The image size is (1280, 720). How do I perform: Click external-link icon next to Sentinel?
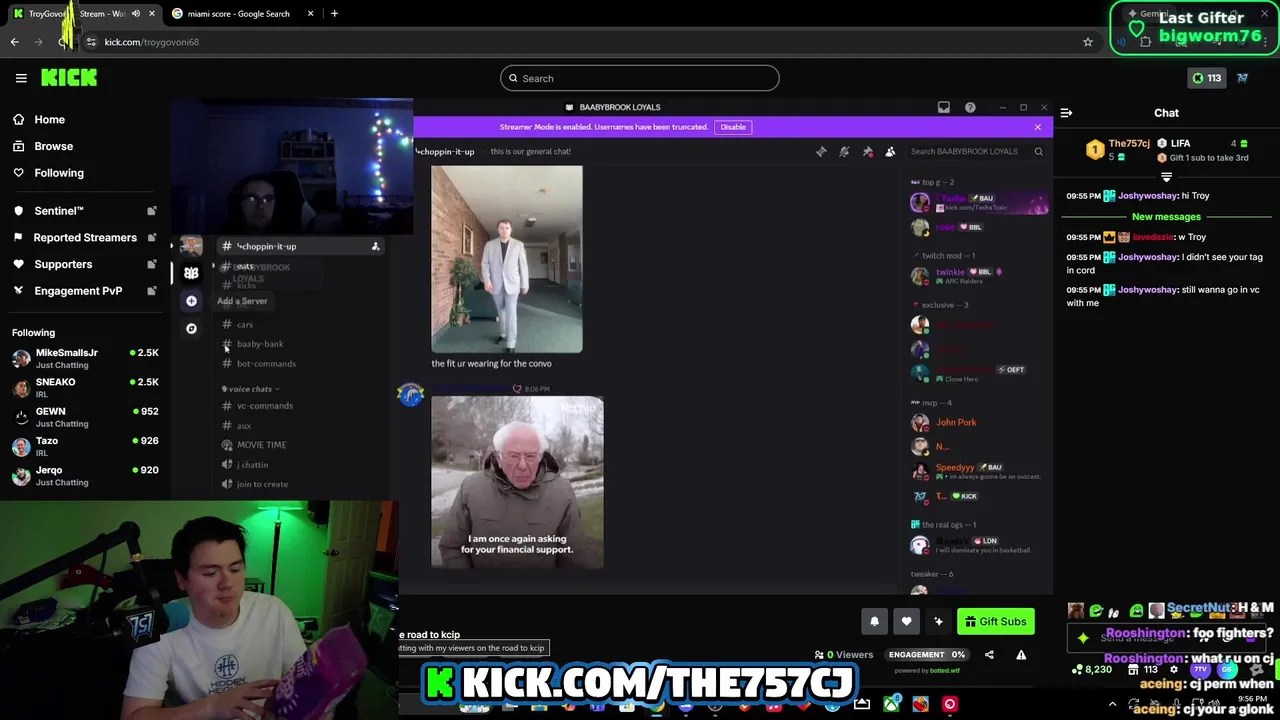(152, 211)
